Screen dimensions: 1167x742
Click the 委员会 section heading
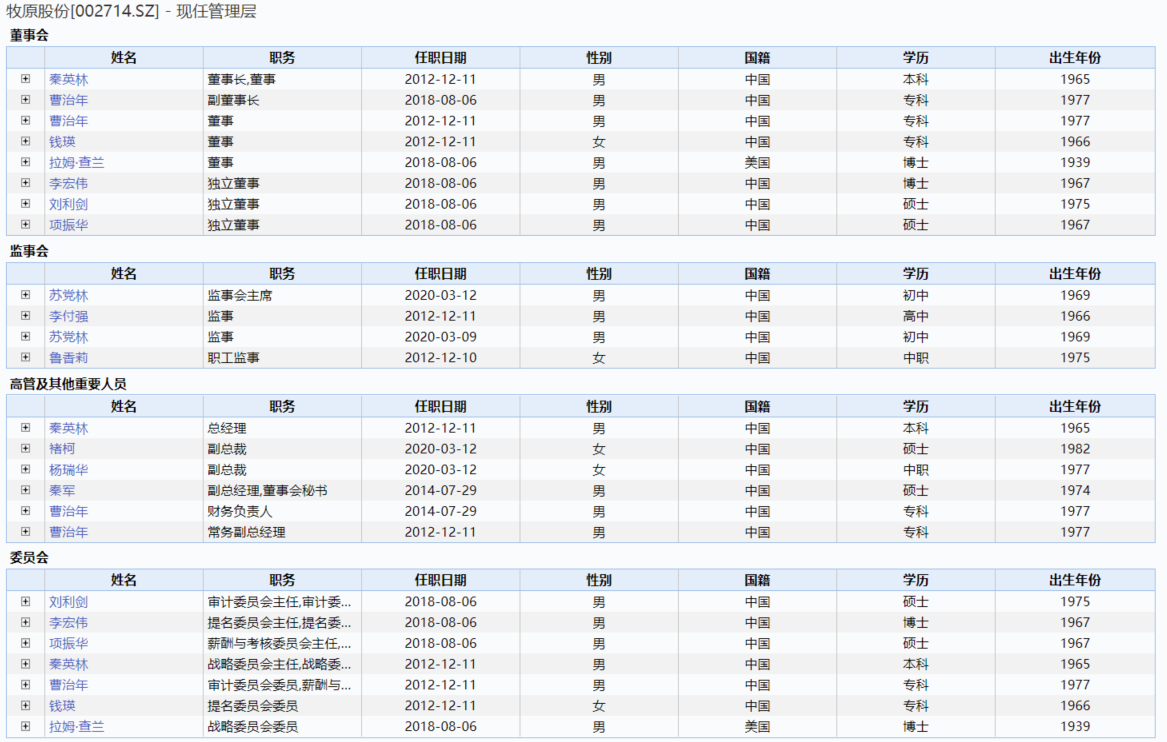(29, 557)
